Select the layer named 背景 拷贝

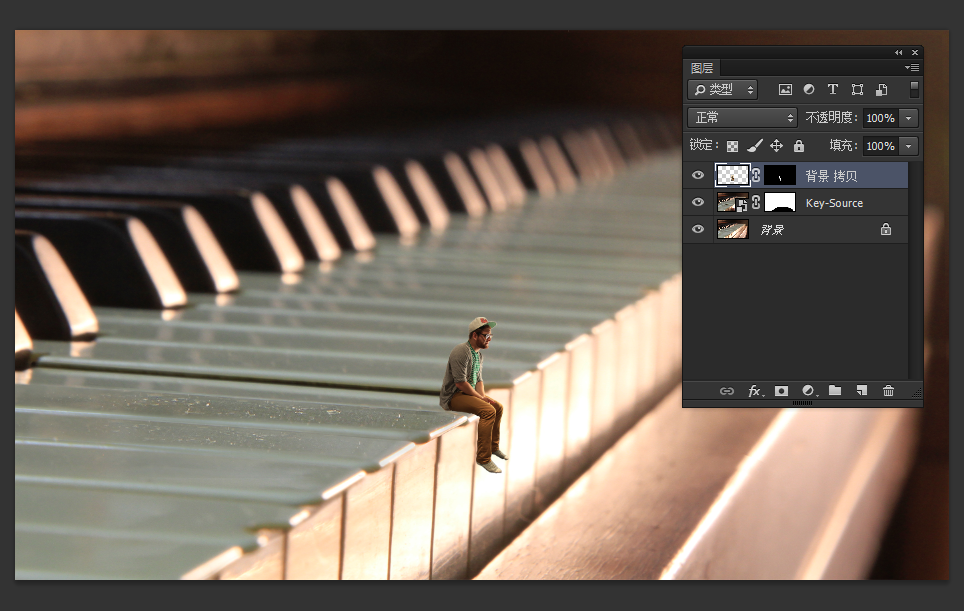point(831,176)
